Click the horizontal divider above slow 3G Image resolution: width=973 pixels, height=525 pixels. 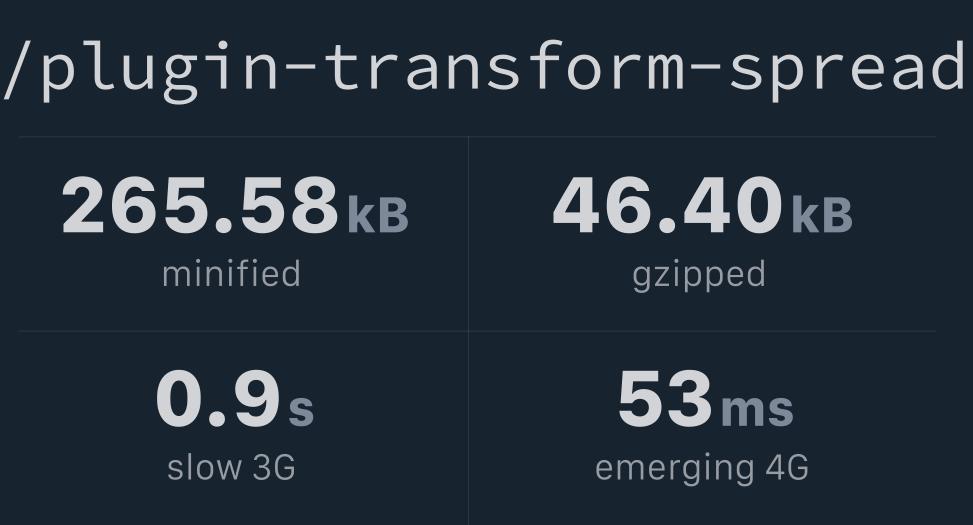tap(243, 331)
